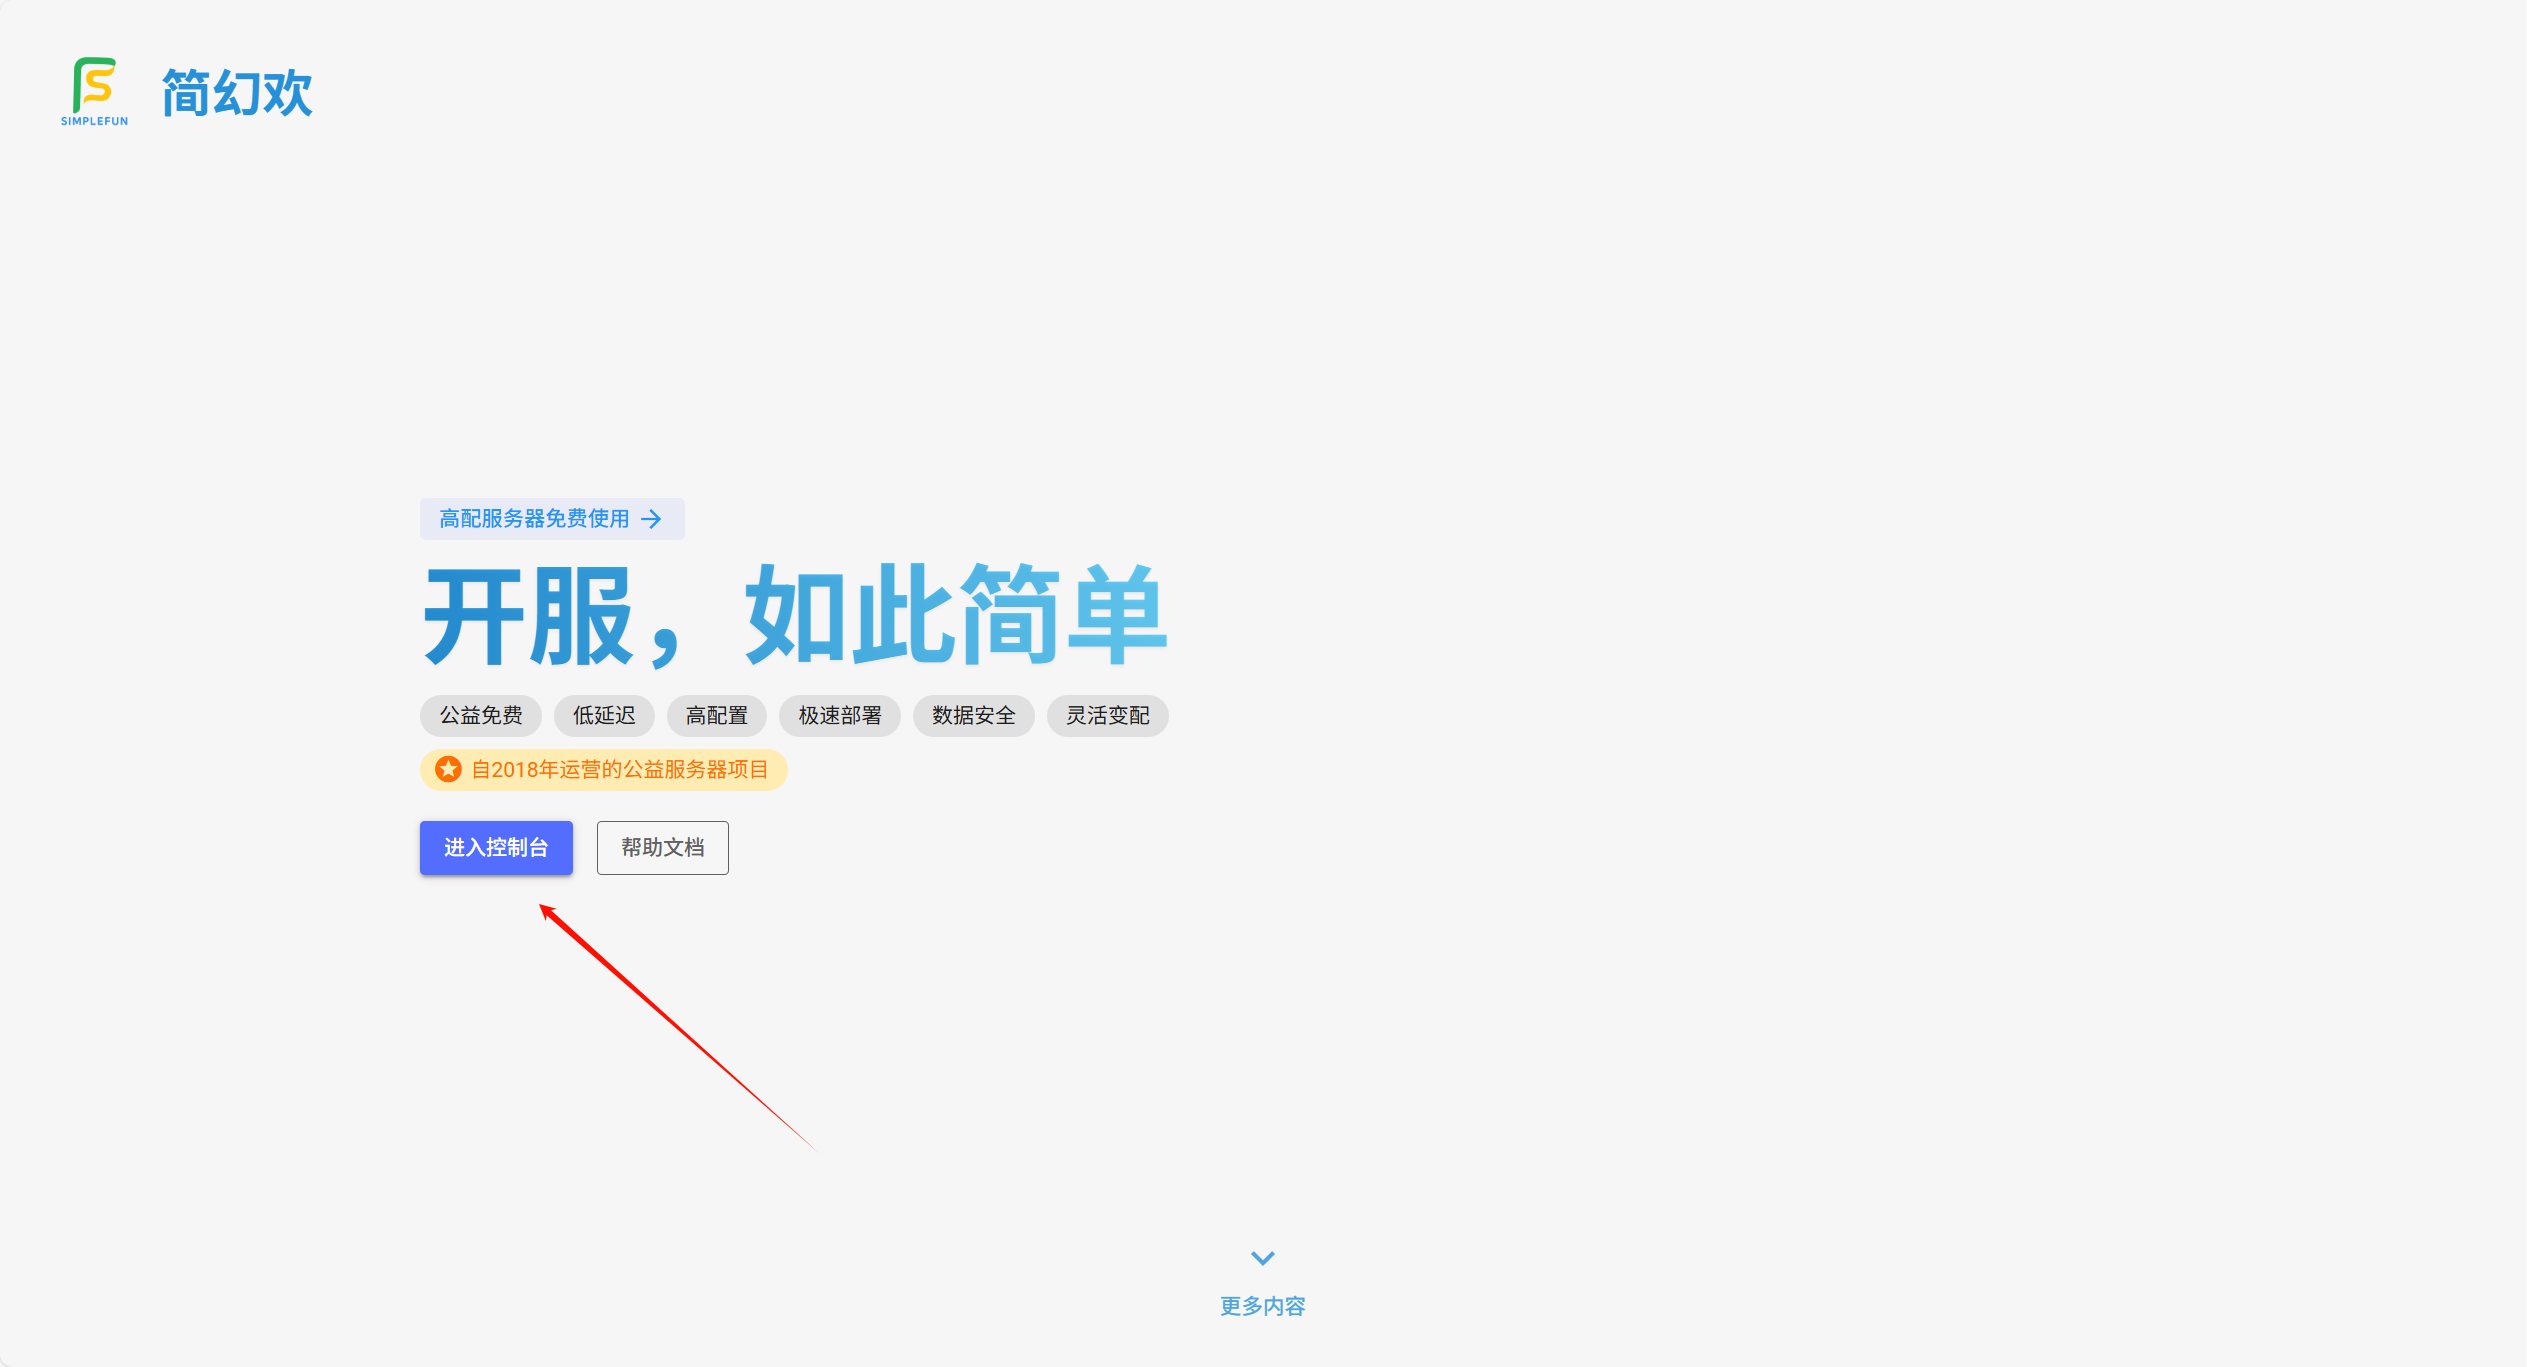Click the 数据安全 tag chip
Screen dimensions: 2527x1367
pyautogui.click(x=973, y=715)
